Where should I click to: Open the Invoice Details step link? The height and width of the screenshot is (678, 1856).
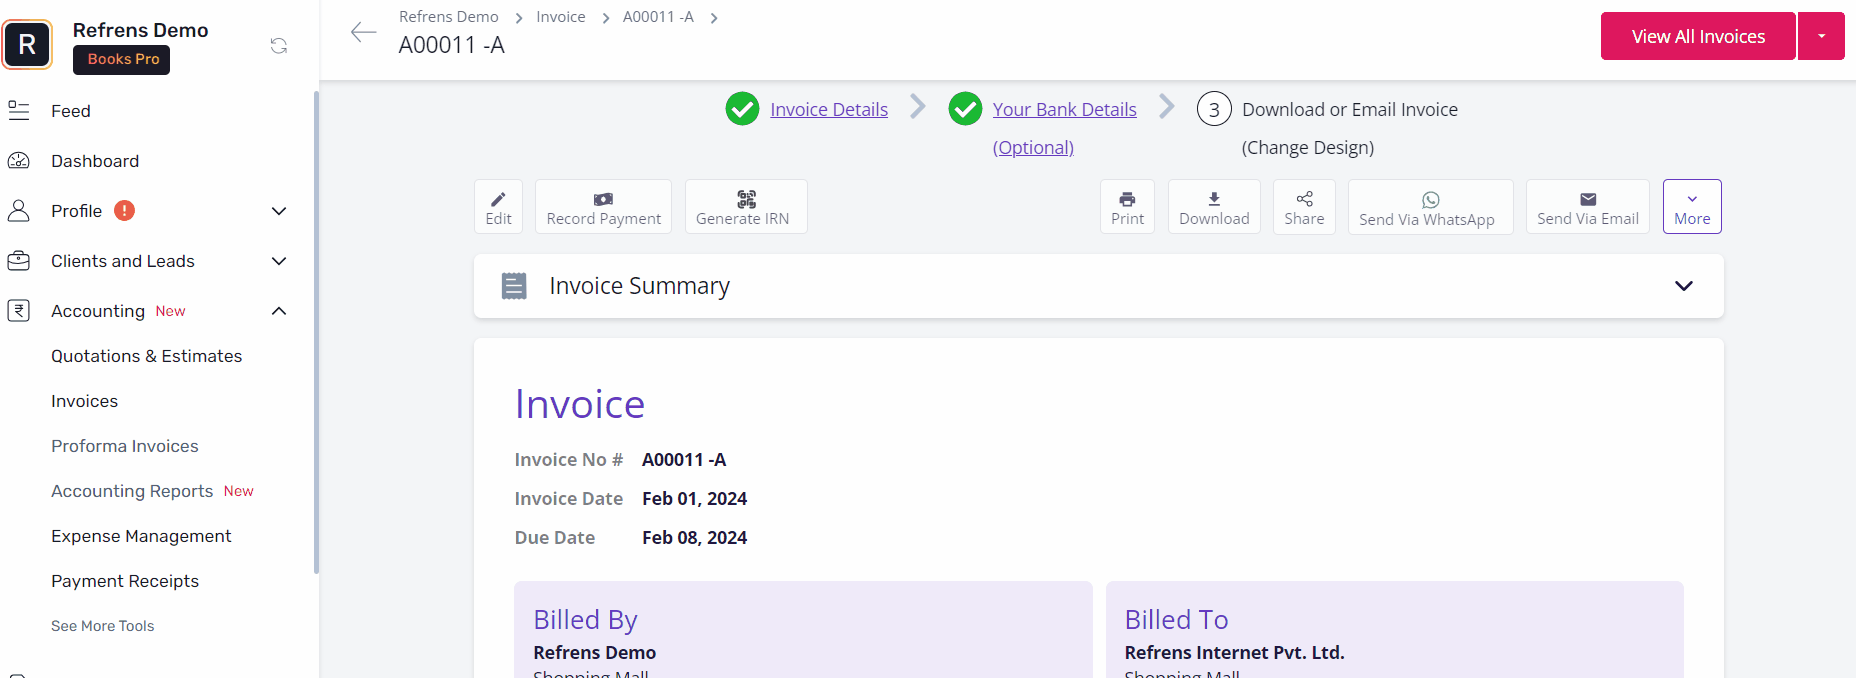[829, 109]
